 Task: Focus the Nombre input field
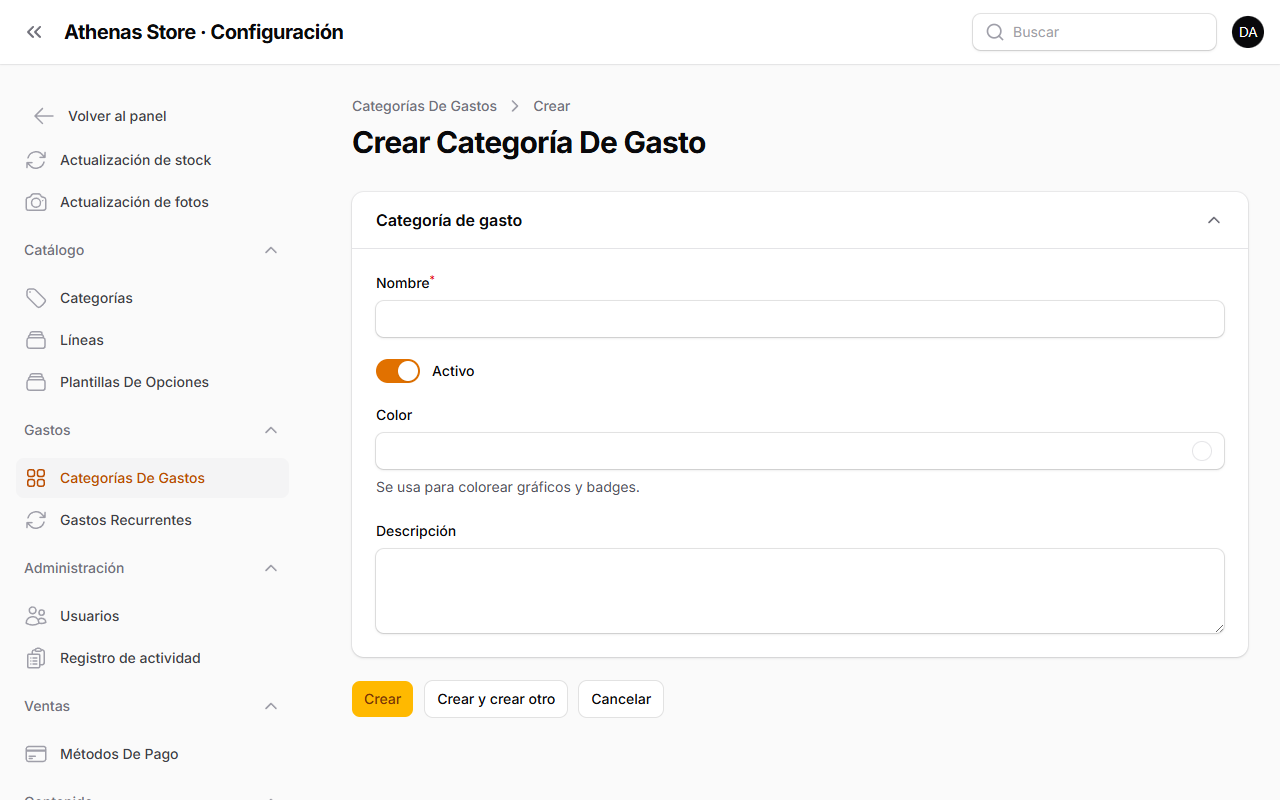tap(800, 319)
